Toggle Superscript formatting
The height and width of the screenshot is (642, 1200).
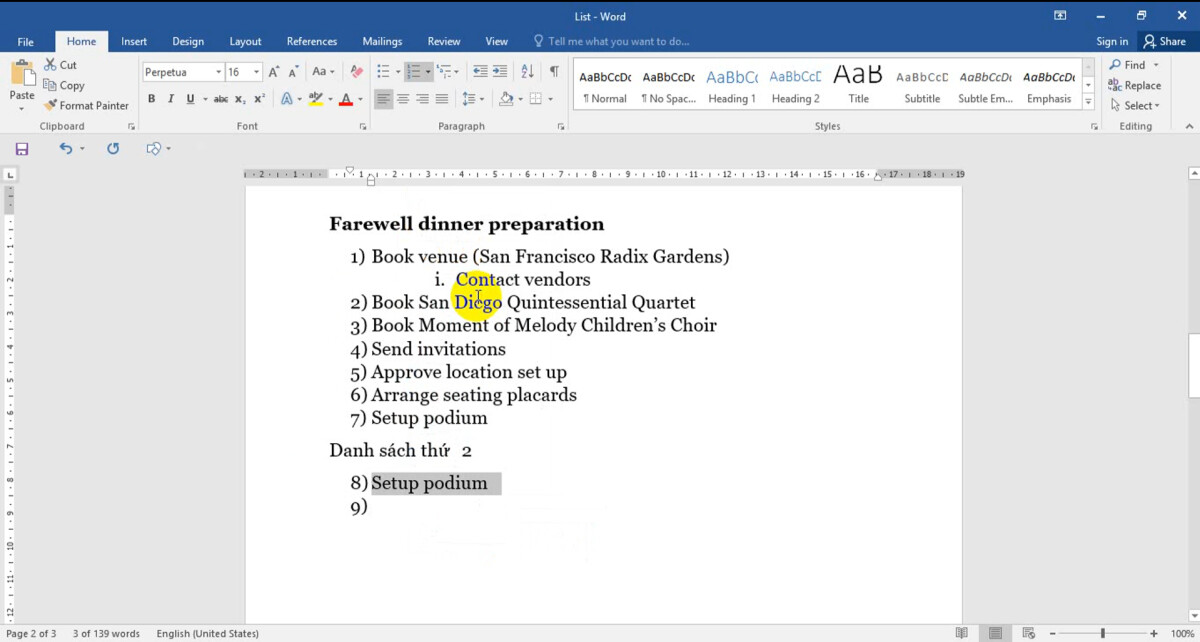click(x=260, y=99)
